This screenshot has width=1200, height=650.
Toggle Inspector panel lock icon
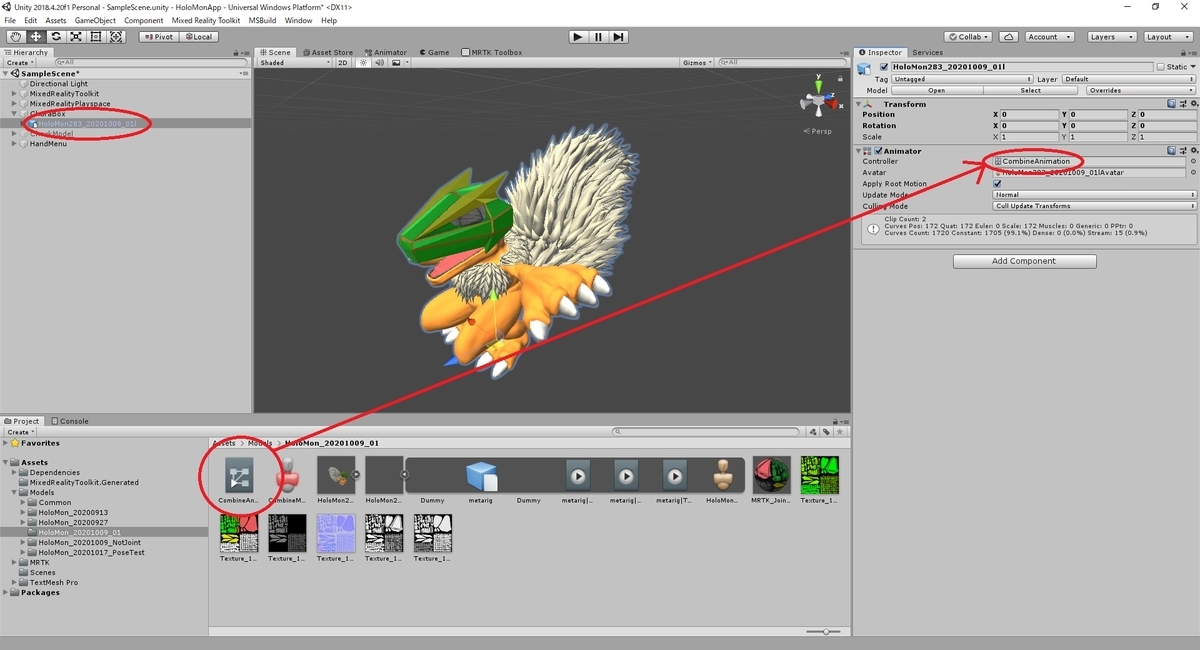pyautogui.click(x=1181, y=52)
